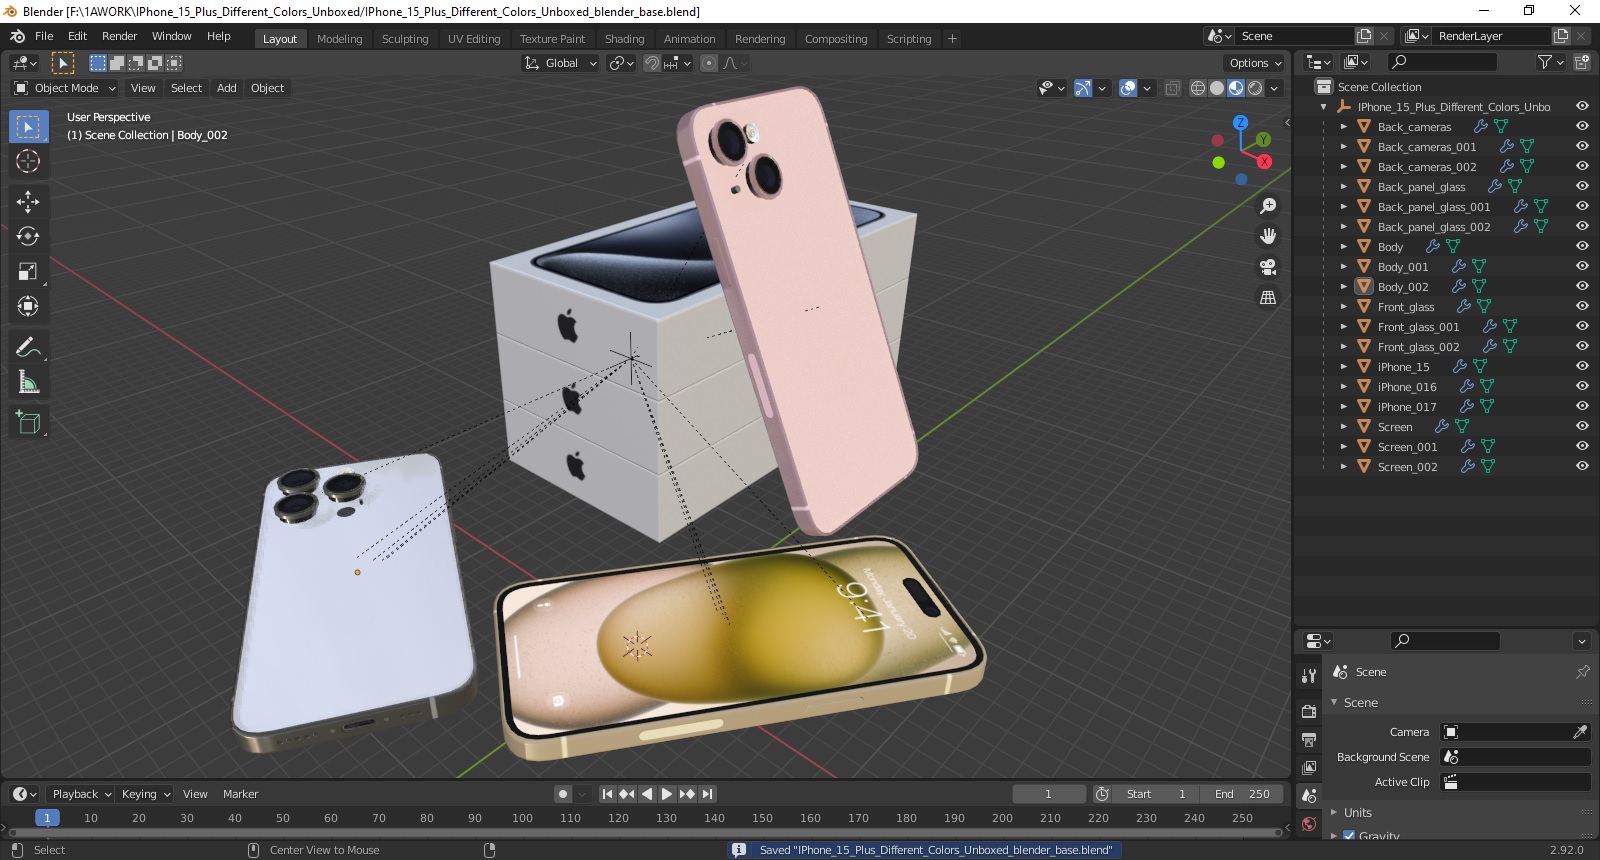Hide Screen_002 with eye icon
This screenshot has width=1600, height=860.
pyautogui.click(x=1582, y=467)
